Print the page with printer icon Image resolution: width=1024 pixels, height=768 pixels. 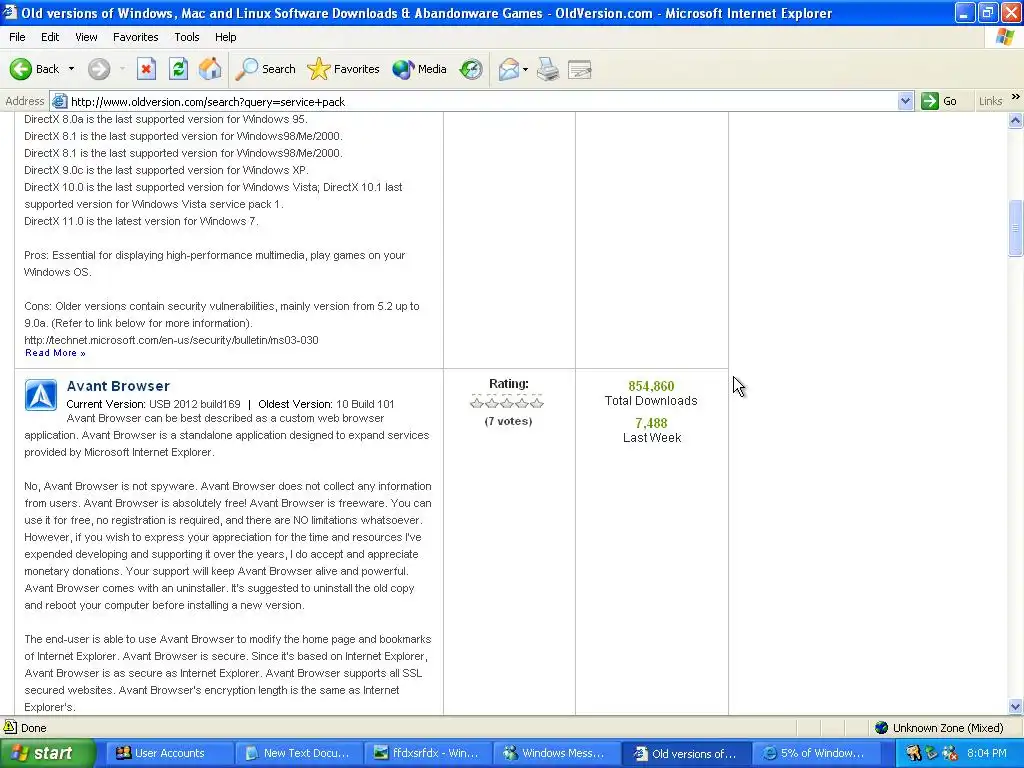548,69
